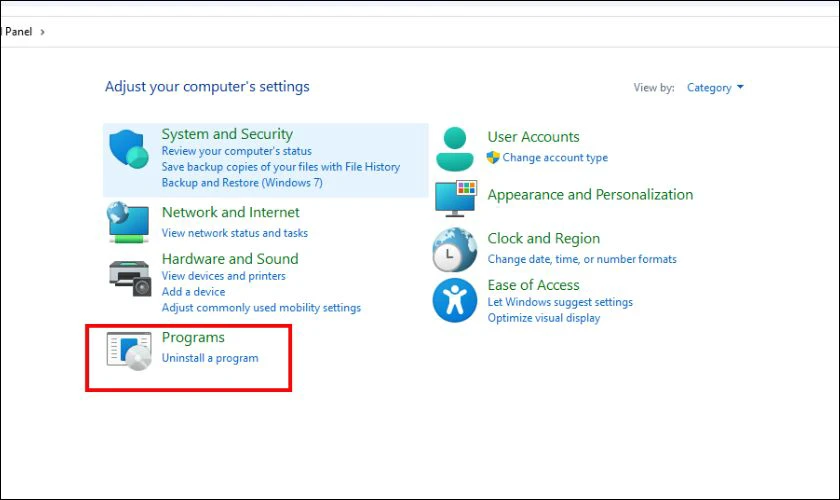
Task: Open Clock and Region category
Action: coord(544,238)
